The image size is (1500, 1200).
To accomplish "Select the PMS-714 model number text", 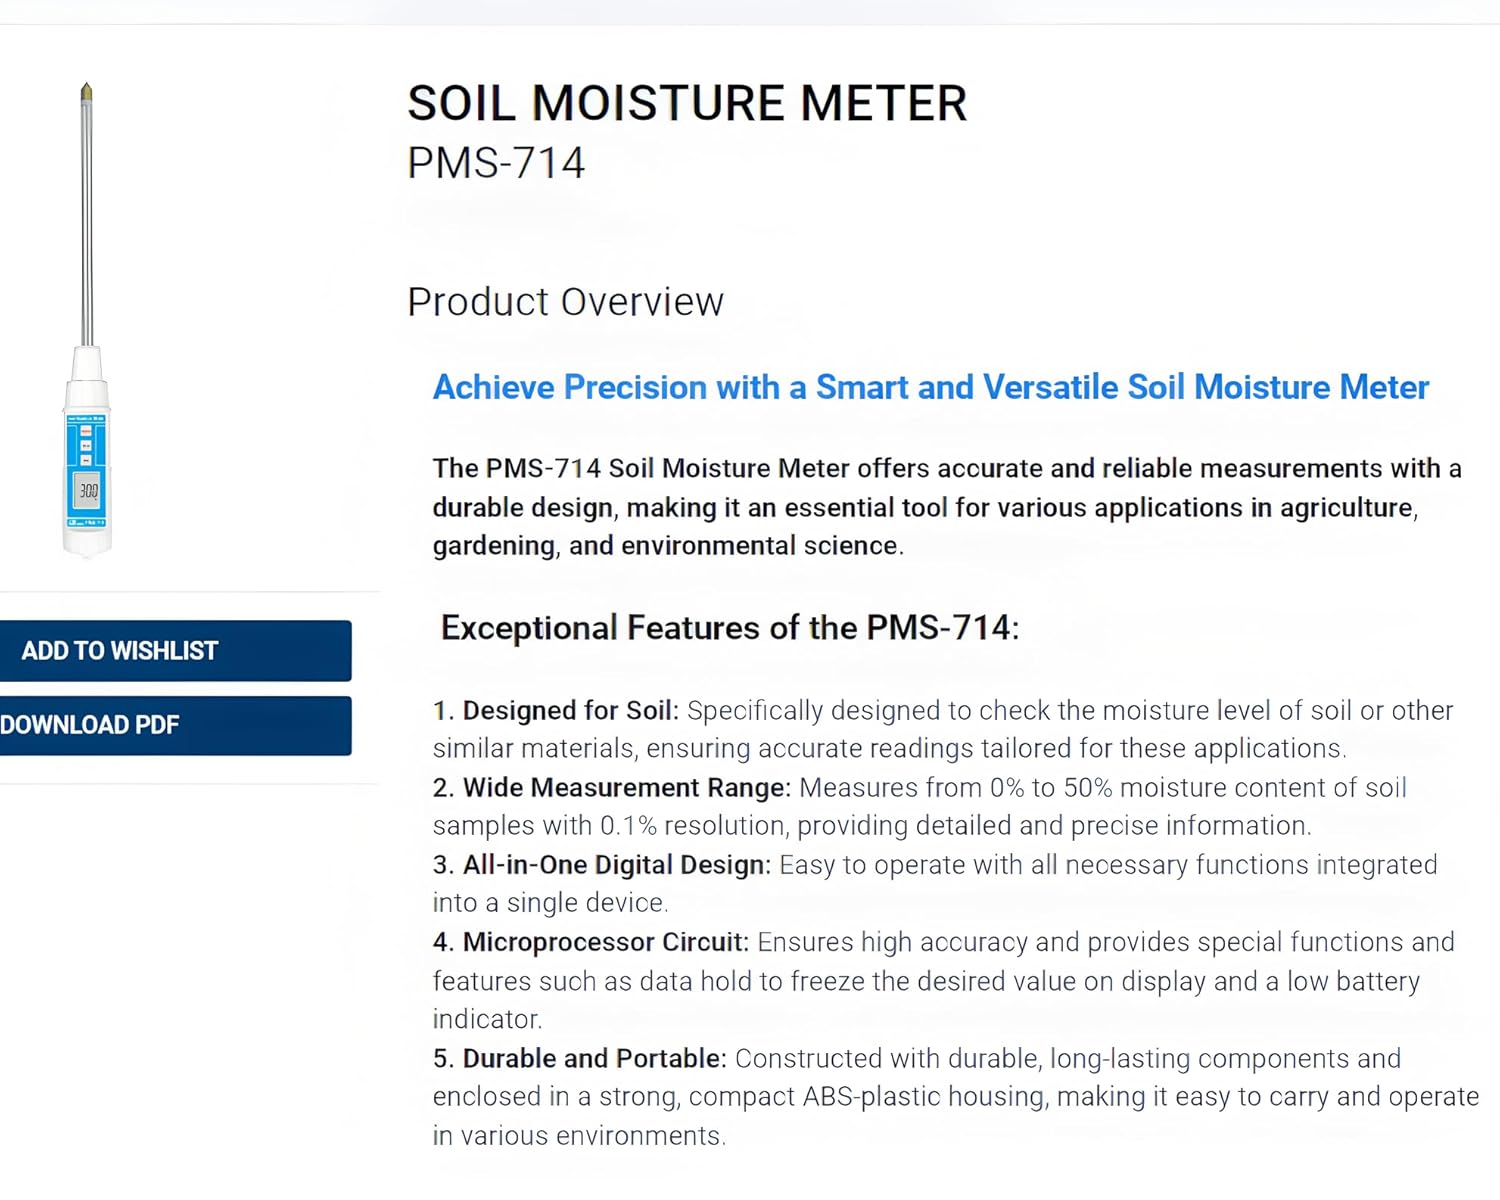I will click(x=496, y=163).
